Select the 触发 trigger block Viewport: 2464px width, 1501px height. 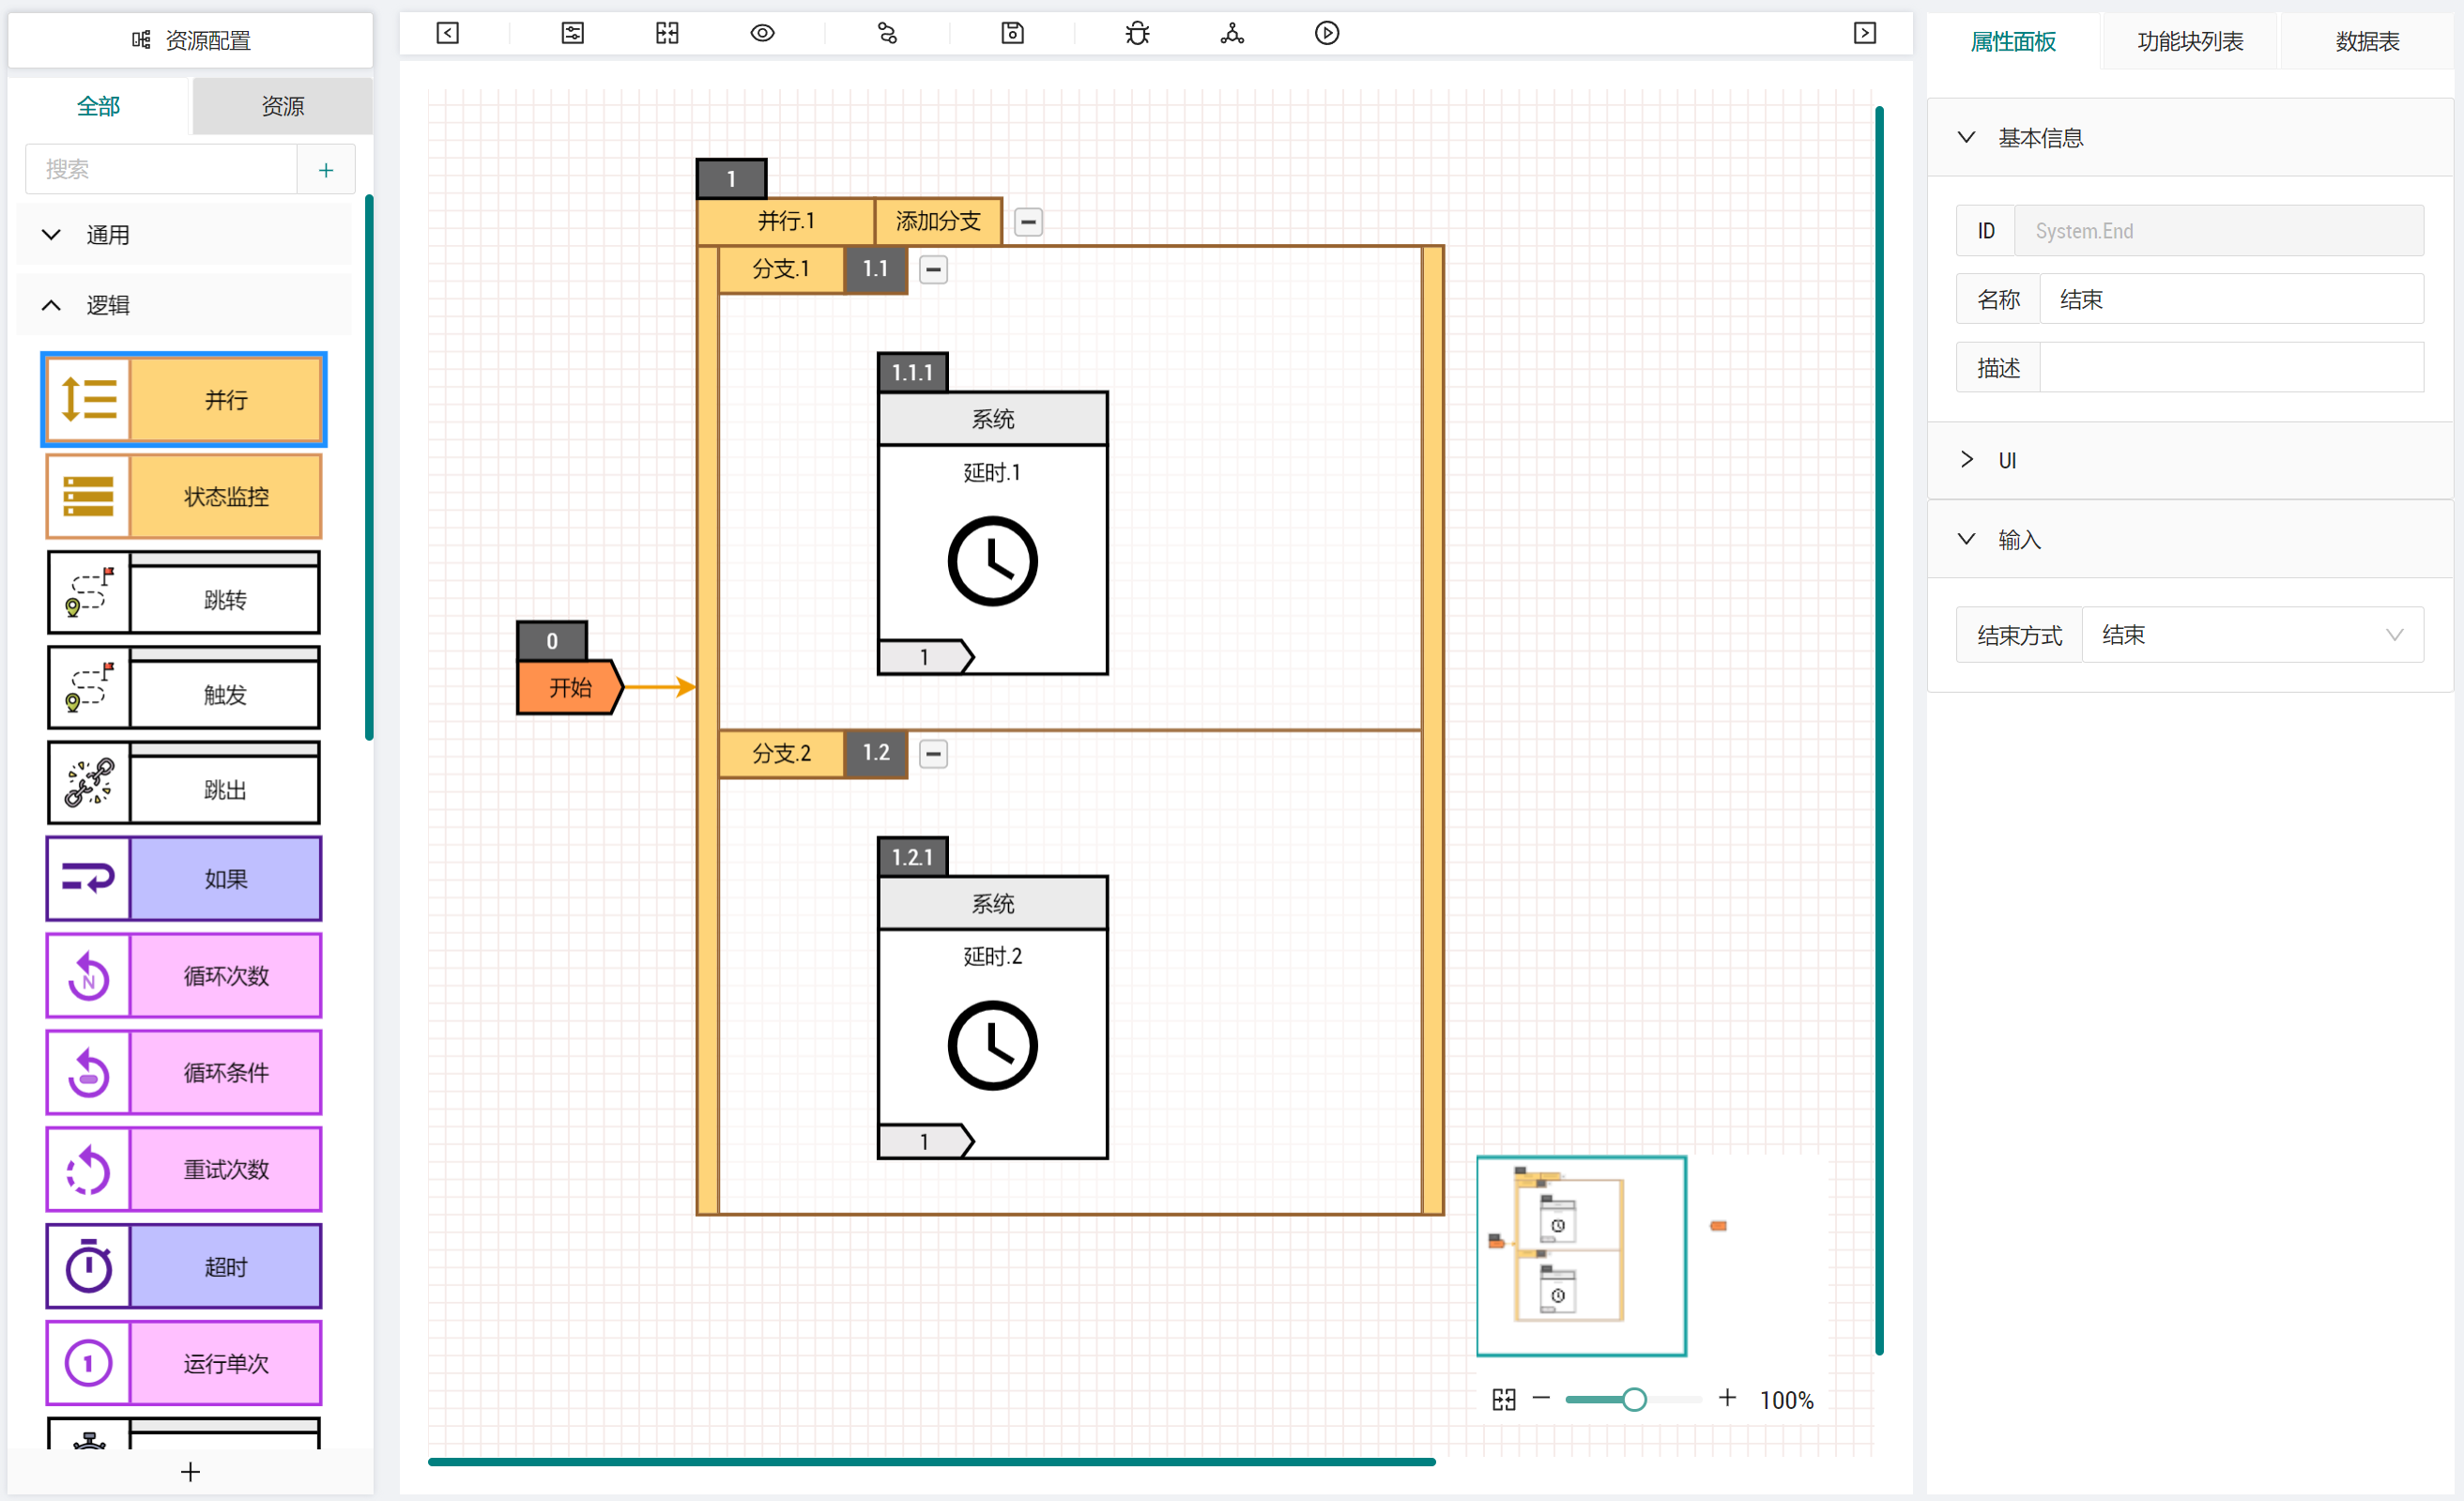184,688
